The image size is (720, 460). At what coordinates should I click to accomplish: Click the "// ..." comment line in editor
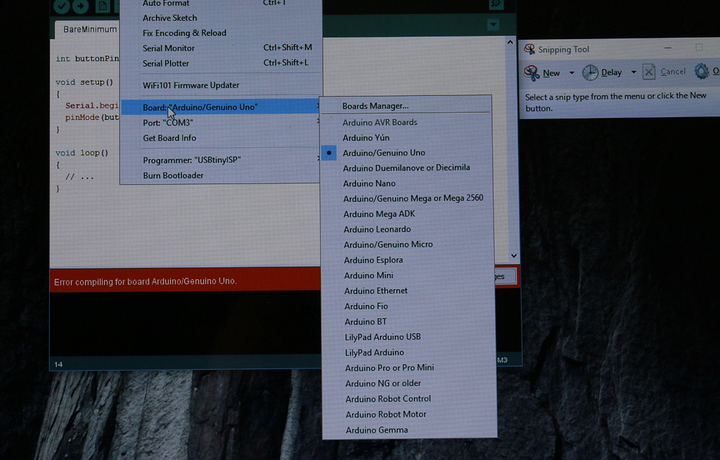(79, 176)
